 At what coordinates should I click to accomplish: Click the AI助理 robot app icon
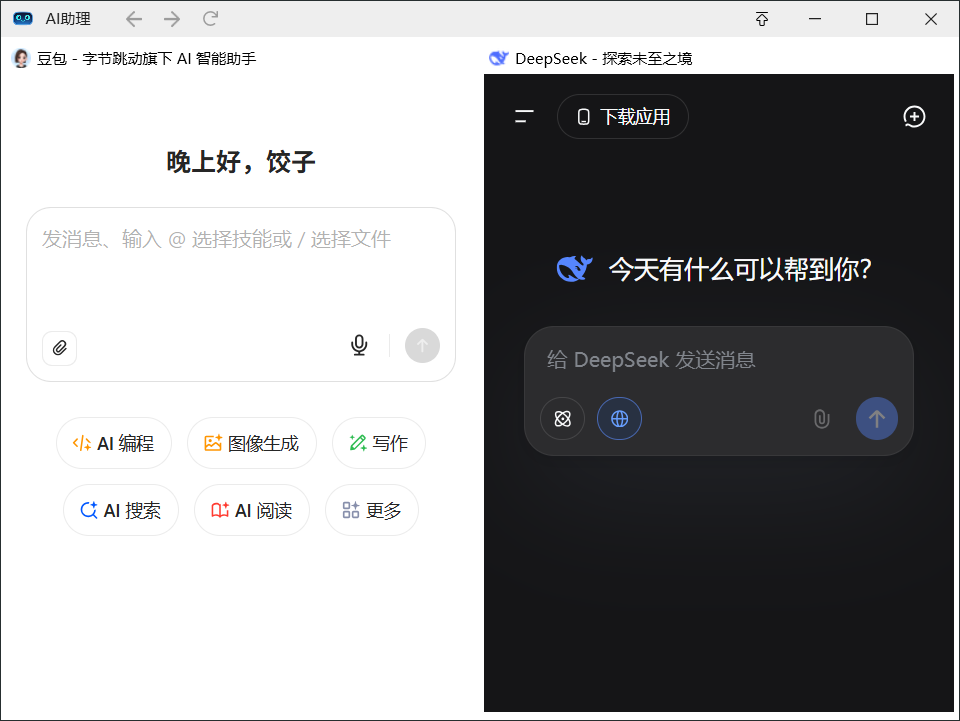(23, 18)
